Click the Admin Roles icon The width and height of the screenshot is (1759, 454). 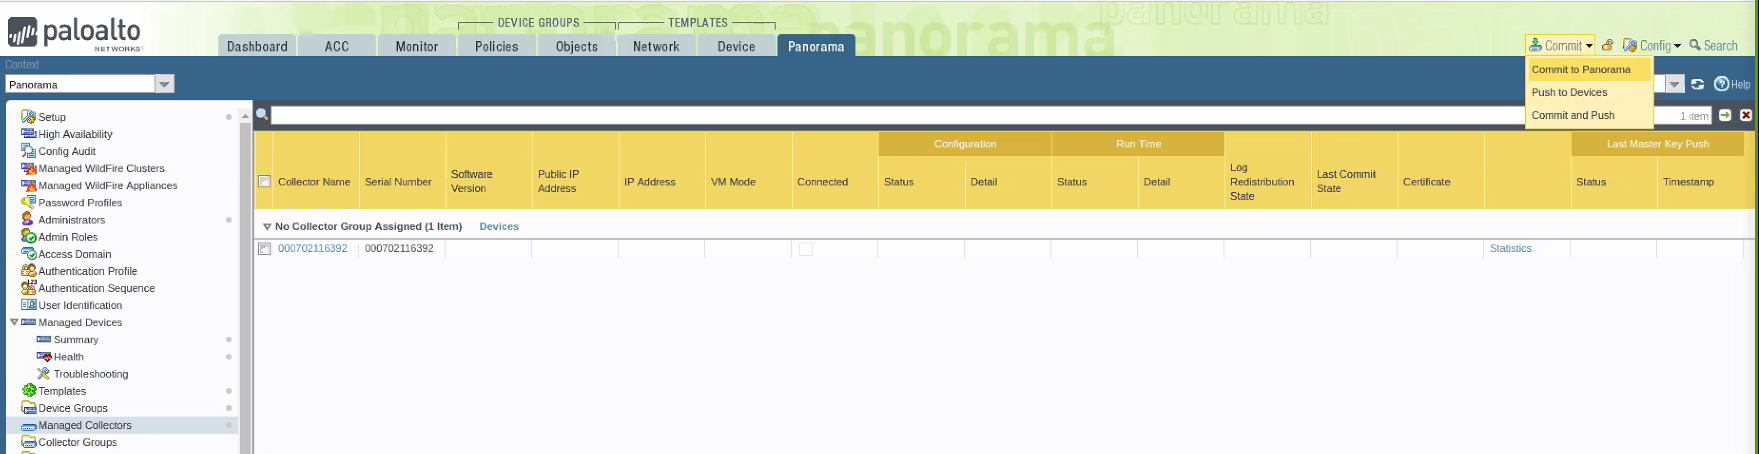29,236
